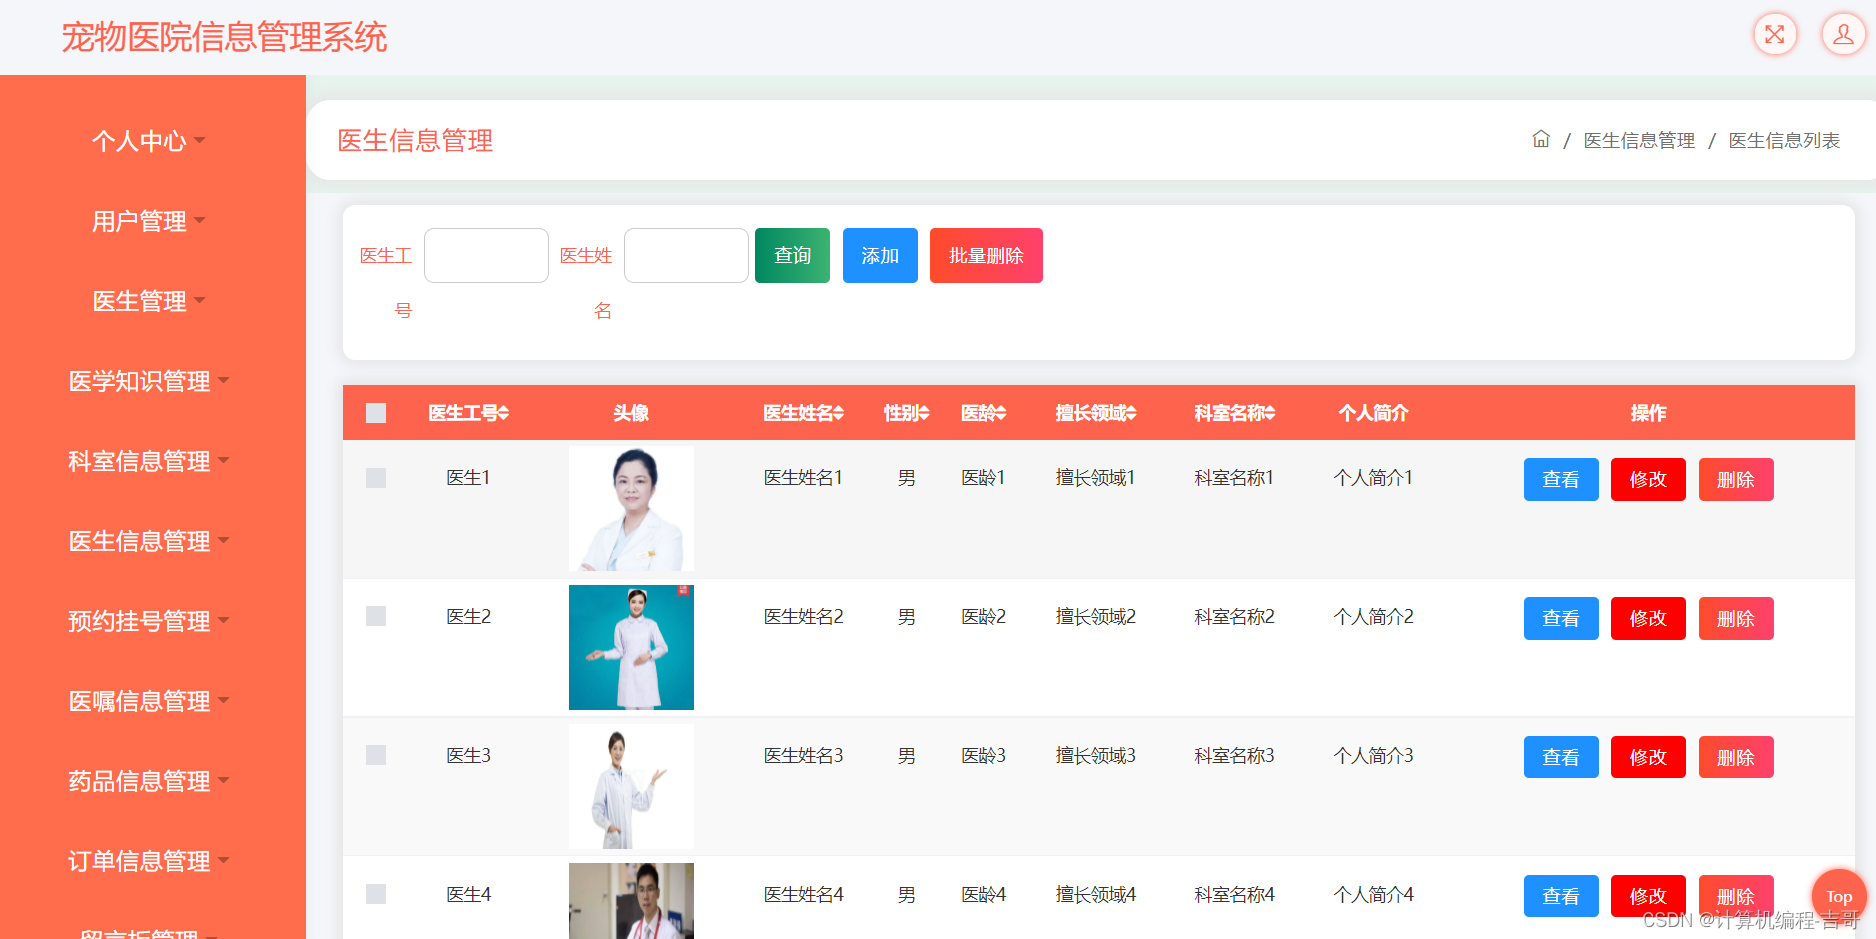Click the 批量删除 button
Image resolution: width=1876 pixels, height=939 pixels.
(986, 255)
